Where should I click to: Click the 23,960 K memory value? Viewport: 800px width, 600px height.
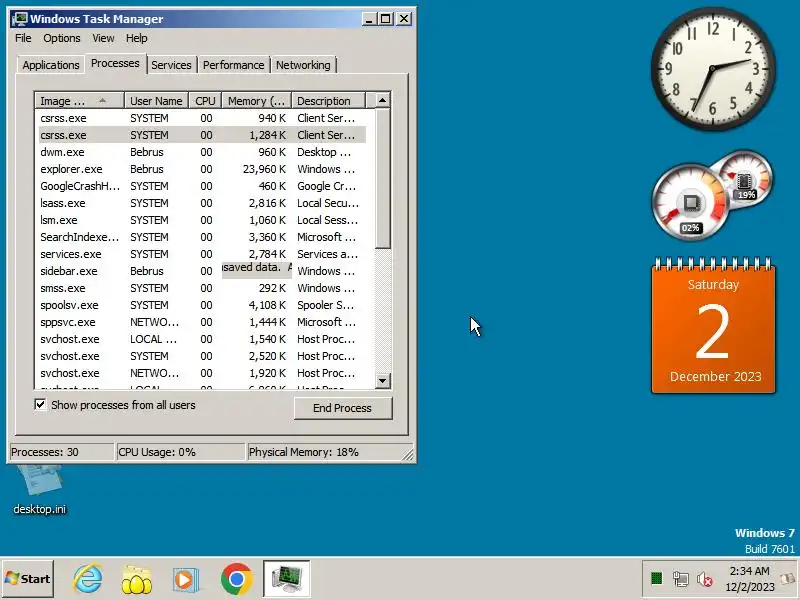(x=264, y=169)
